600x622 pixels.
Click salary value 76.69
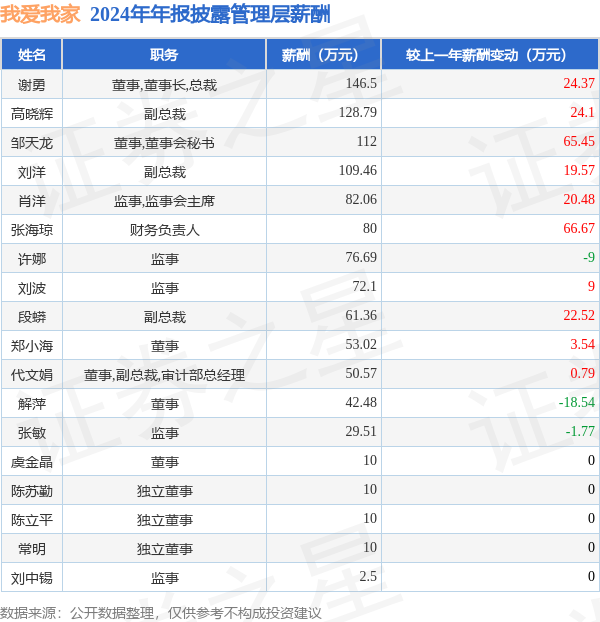click(x=361, y=257)
